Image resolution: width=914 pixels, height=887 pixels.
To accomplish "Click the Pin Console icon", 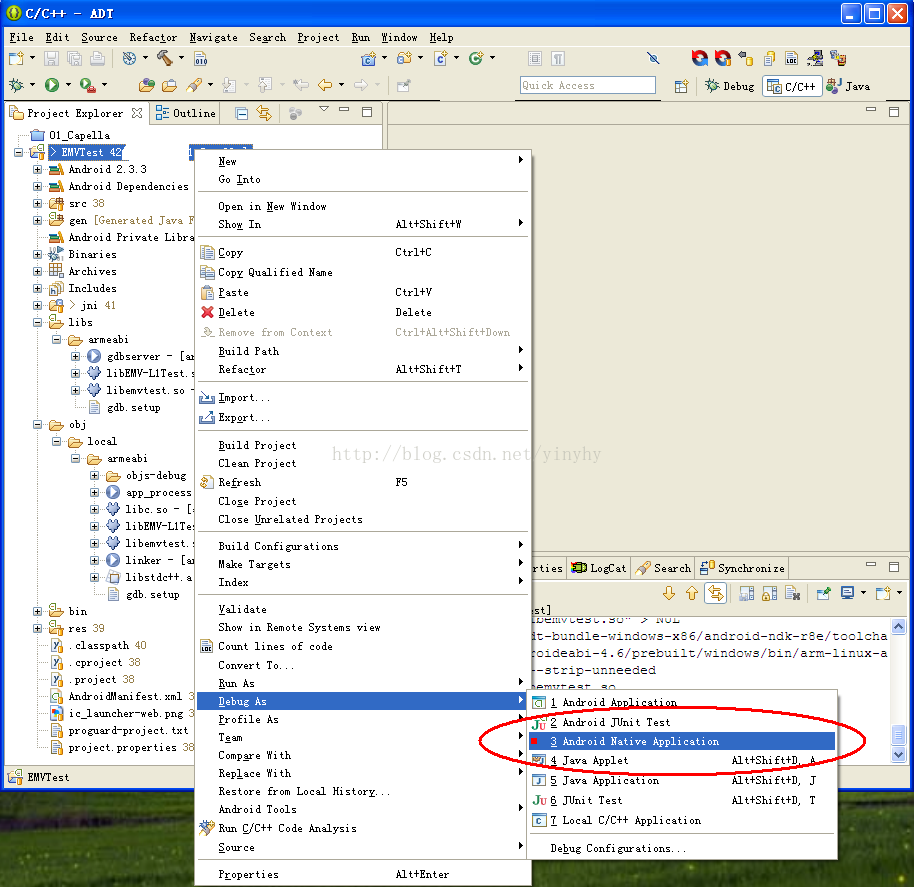I will pyautogui.click(x=824, y=593).
